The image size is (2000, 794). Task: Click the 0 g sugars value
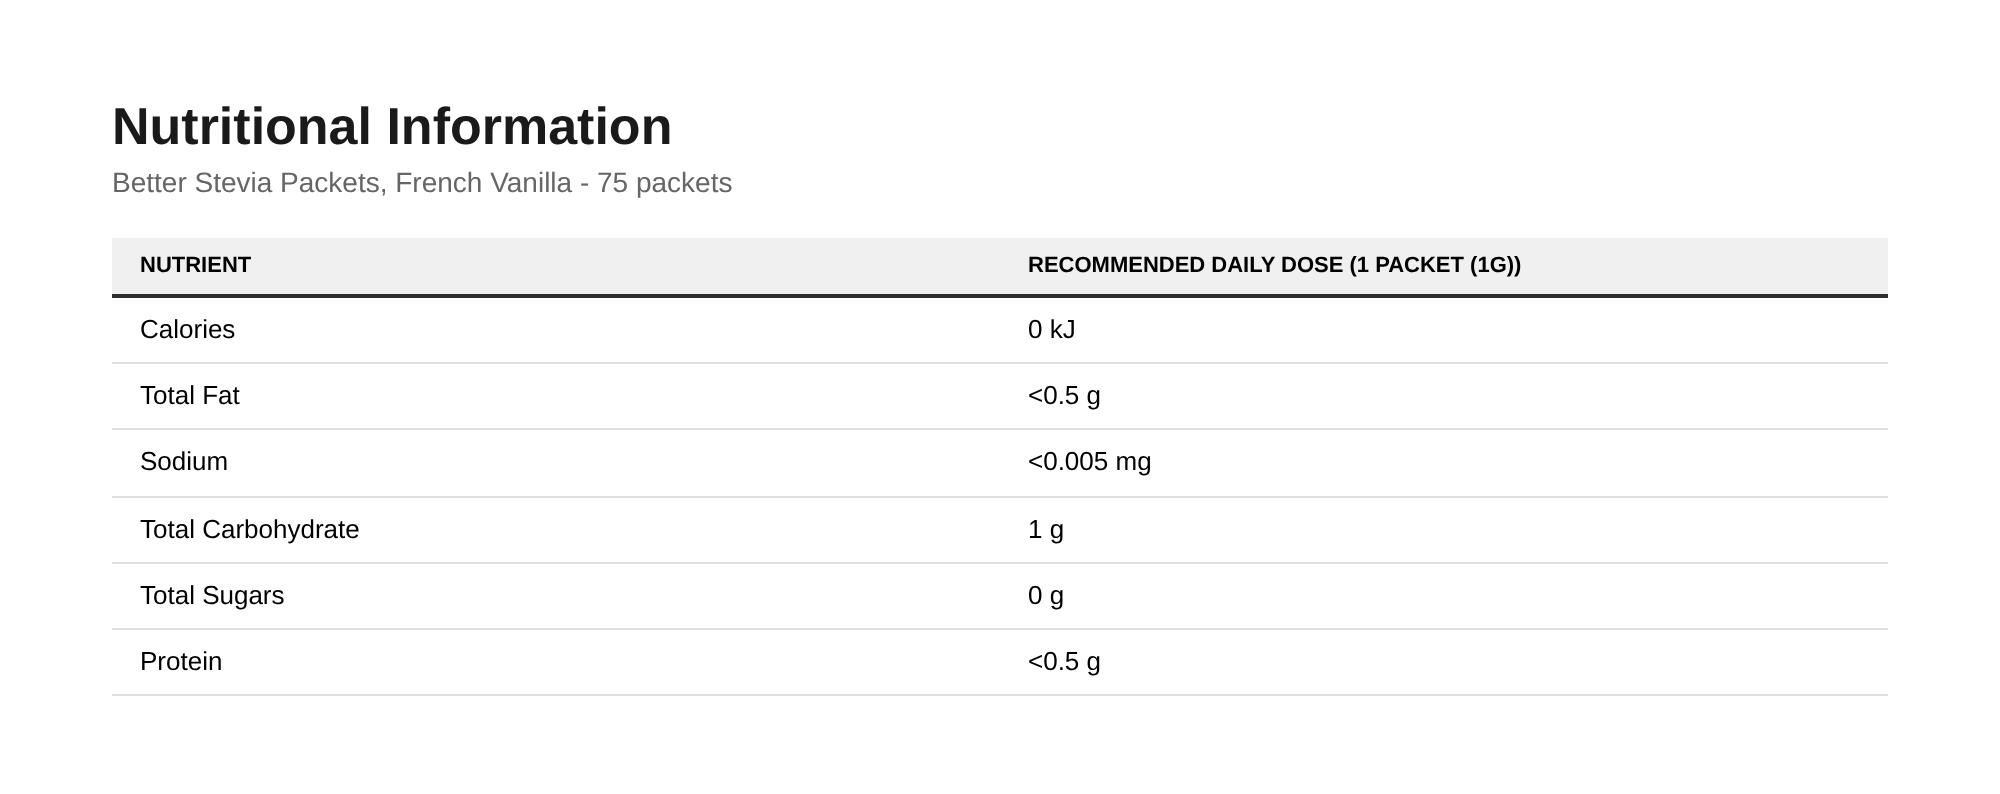(1046, 595)
